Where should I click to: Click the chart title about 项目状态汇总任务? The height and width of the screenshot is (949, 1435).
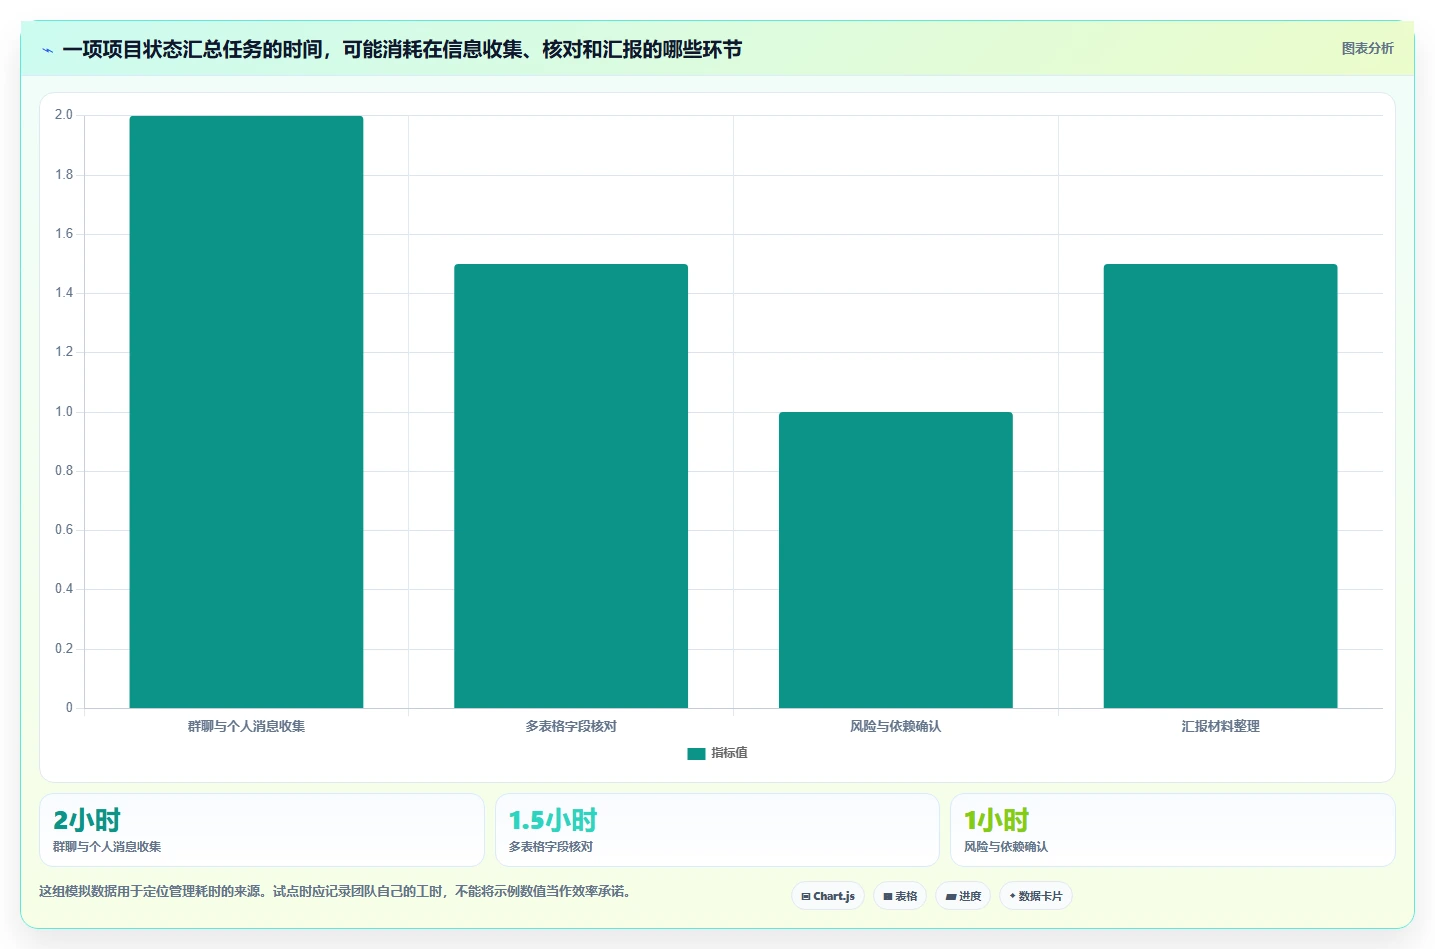402,49
